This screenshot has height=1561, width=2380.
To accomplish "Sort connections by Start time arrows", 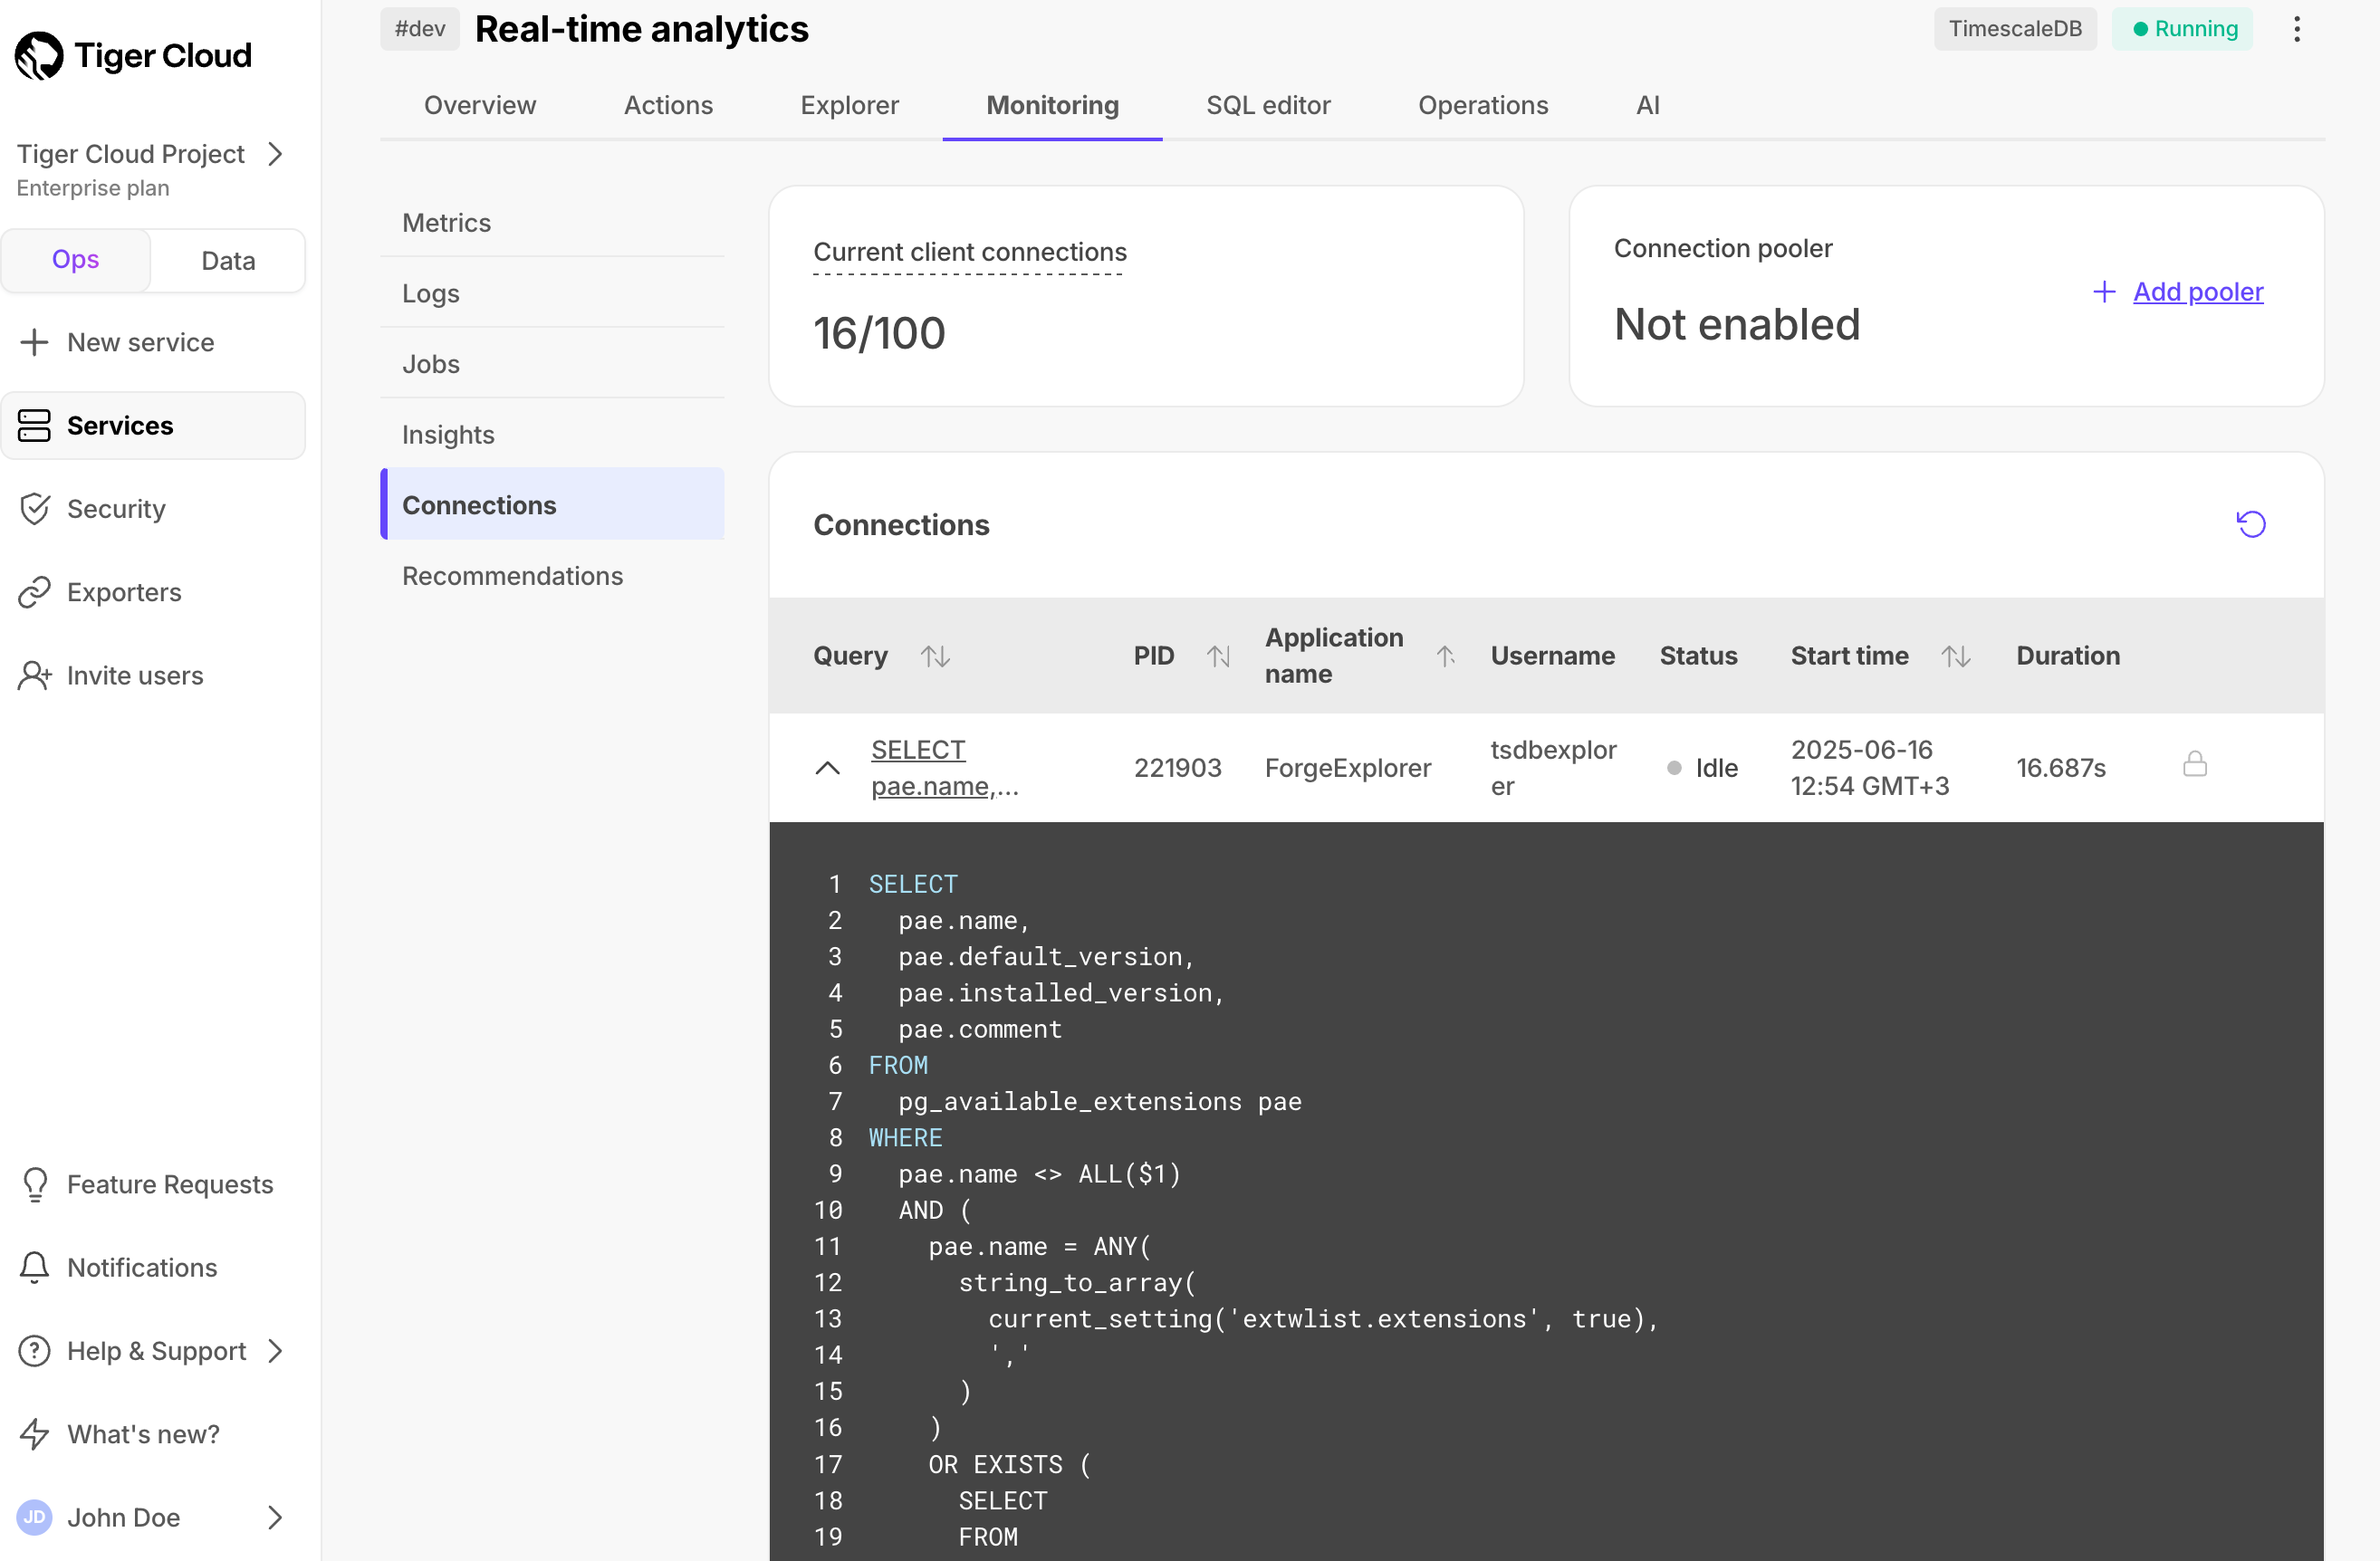I will [1955, 656].
